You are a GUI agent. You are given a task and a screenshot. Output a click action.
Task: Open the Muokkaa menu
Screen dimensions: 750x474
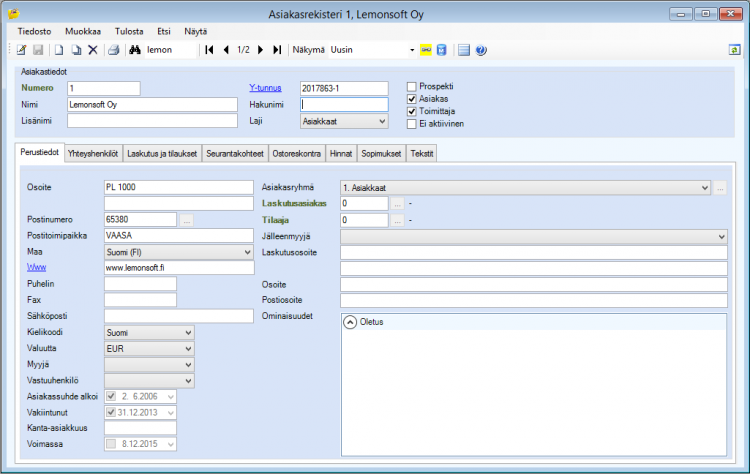point(83,32)
